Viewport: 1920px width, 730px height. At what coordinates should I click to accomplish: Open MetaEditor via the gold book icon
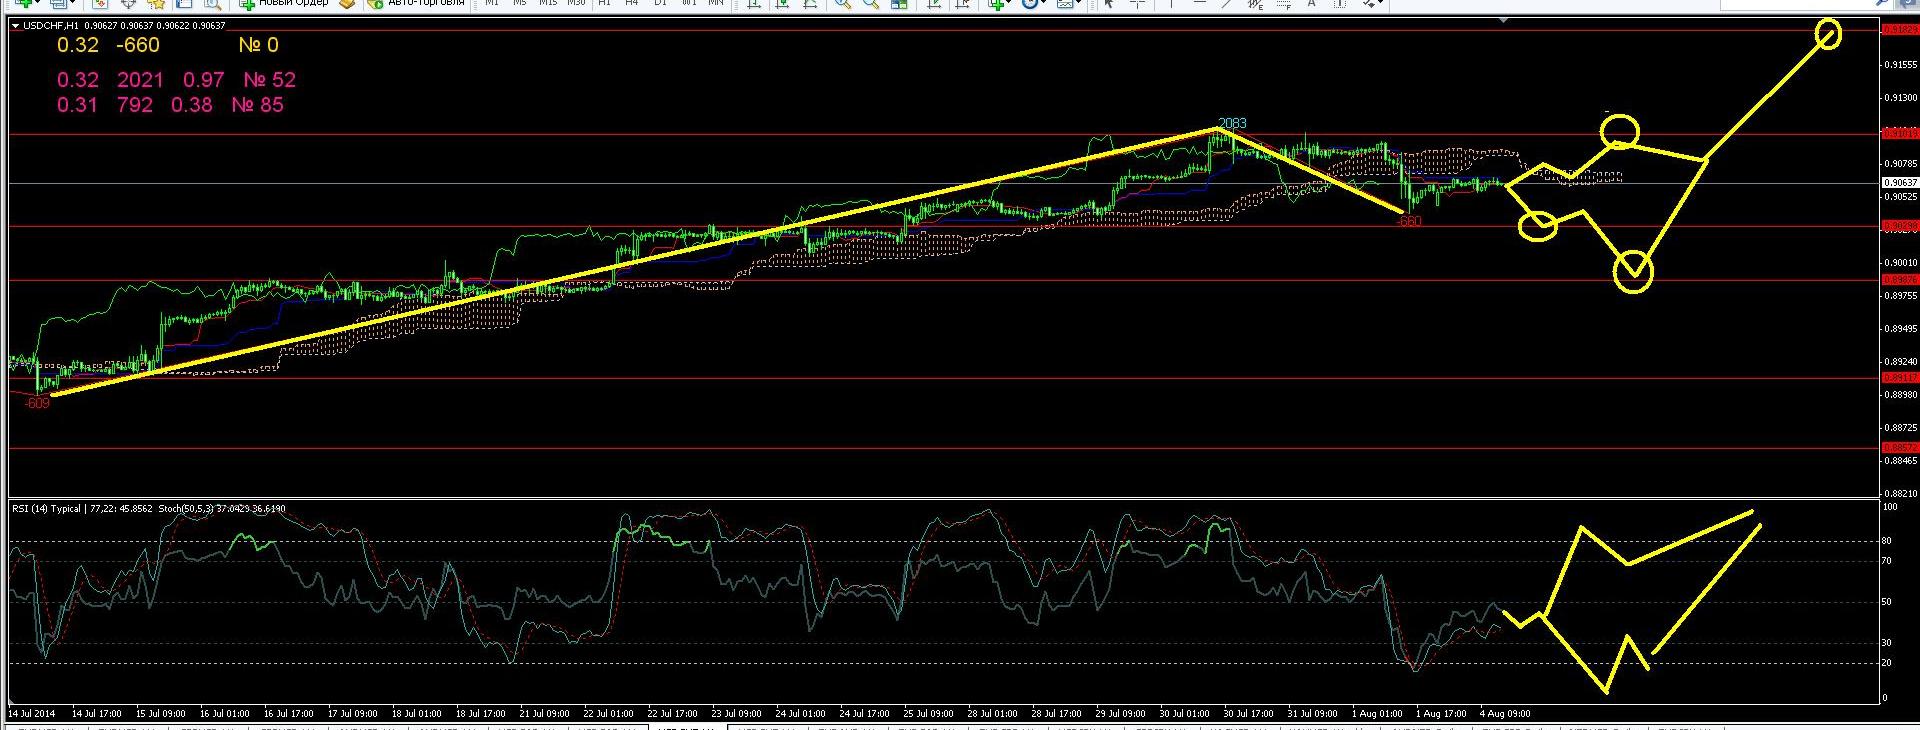347,3
